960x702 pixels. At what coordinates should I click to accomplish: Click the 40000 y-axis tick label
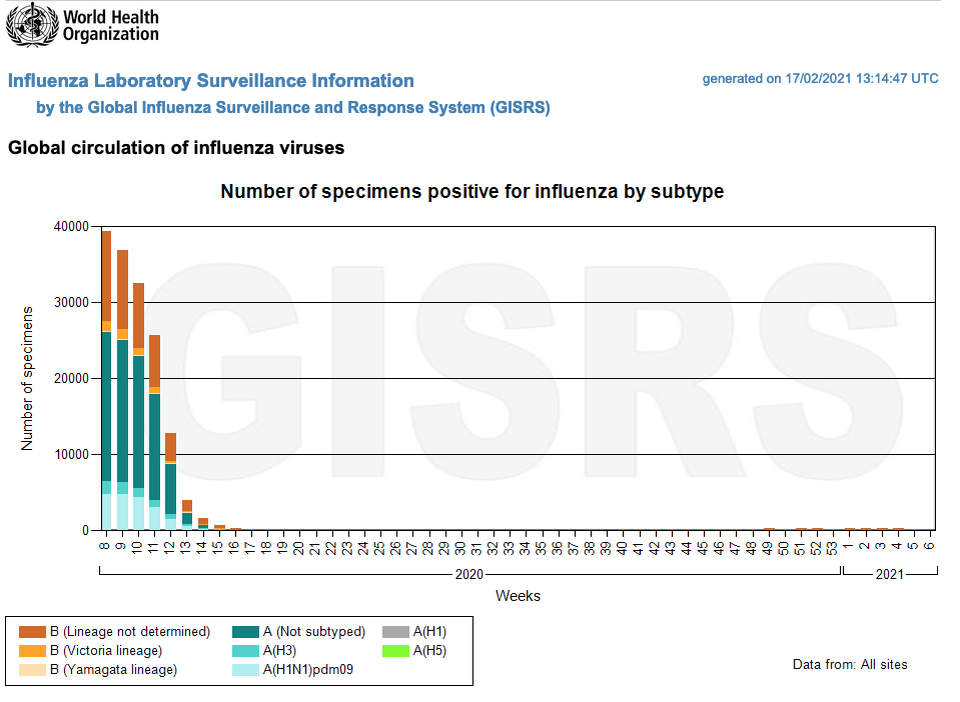[71, 226]
